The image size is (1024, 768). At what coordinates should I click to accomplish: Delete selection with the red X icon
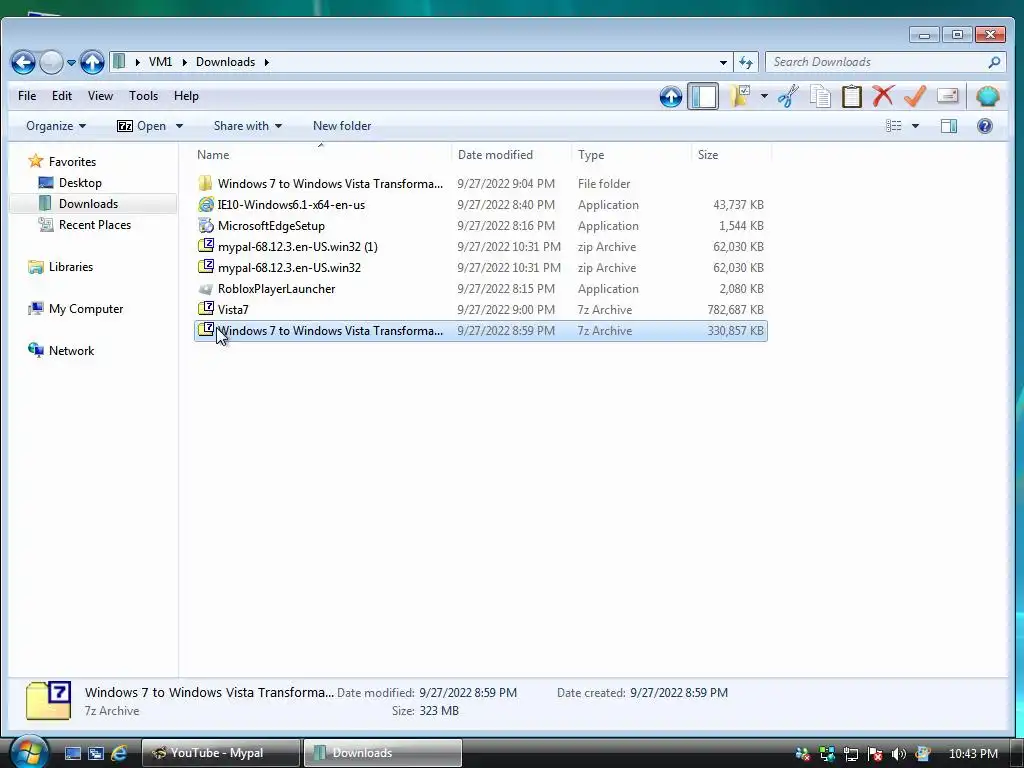pyautogui.click(x=883, y=96)
